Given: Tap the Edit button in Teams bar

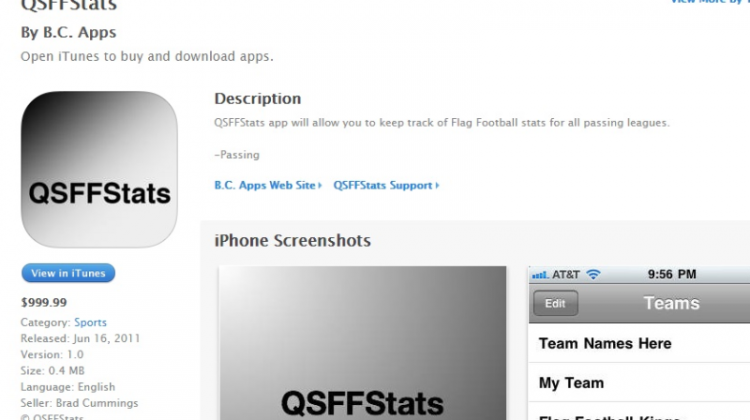Looking at the screenshot, I should 555,303.
